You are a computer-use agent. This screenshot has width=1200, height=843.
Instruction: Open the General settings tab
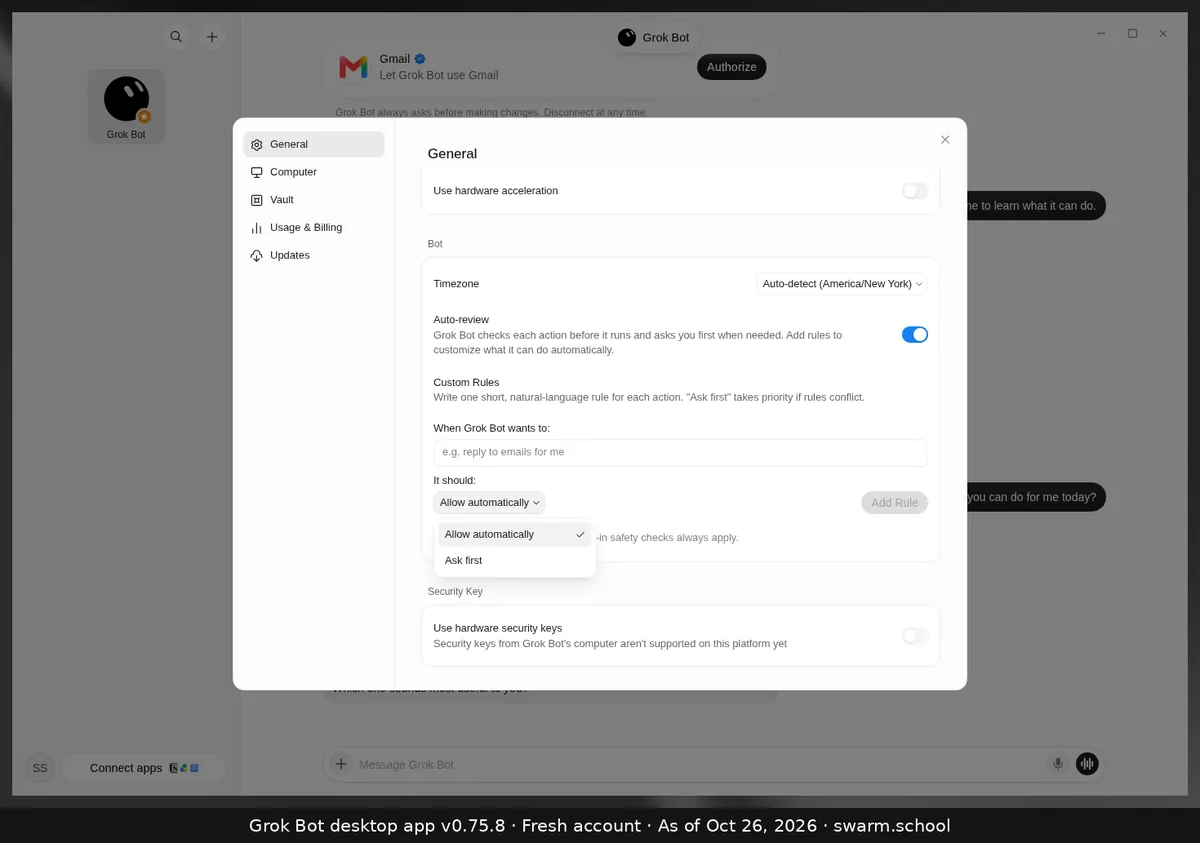314,144
